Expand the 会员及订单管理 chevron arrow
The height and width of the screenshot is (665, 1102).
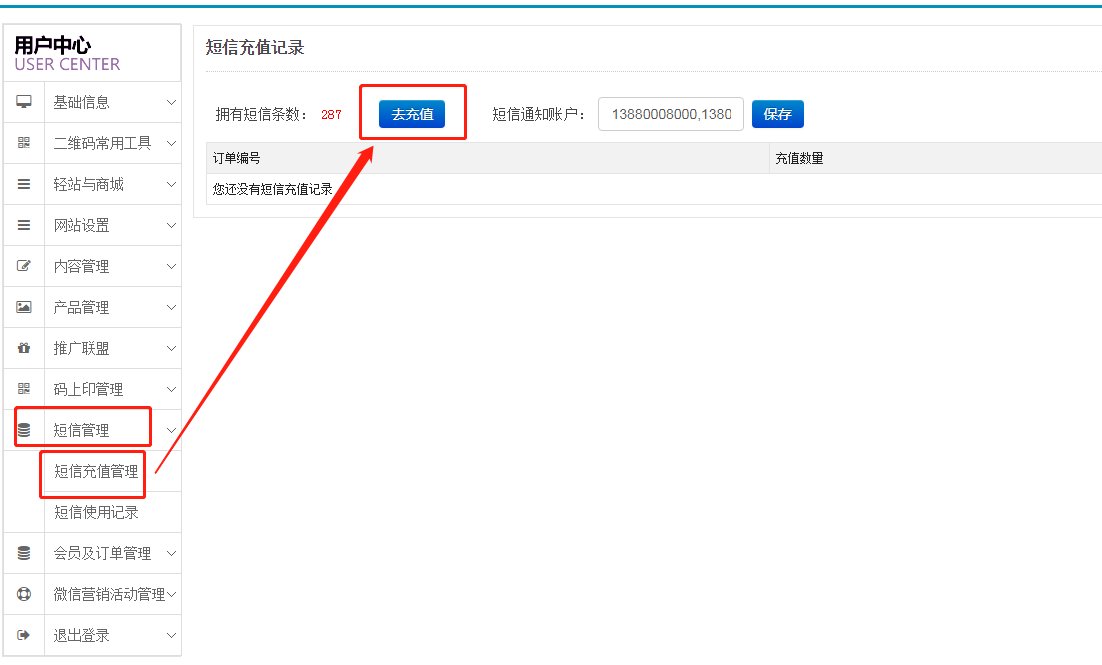(171, 553)
